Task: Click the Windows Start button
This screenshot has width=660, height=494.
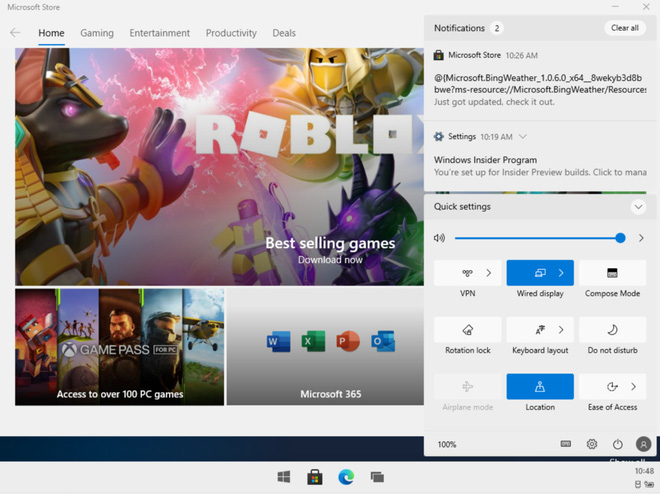Action: tap(284, 477)
